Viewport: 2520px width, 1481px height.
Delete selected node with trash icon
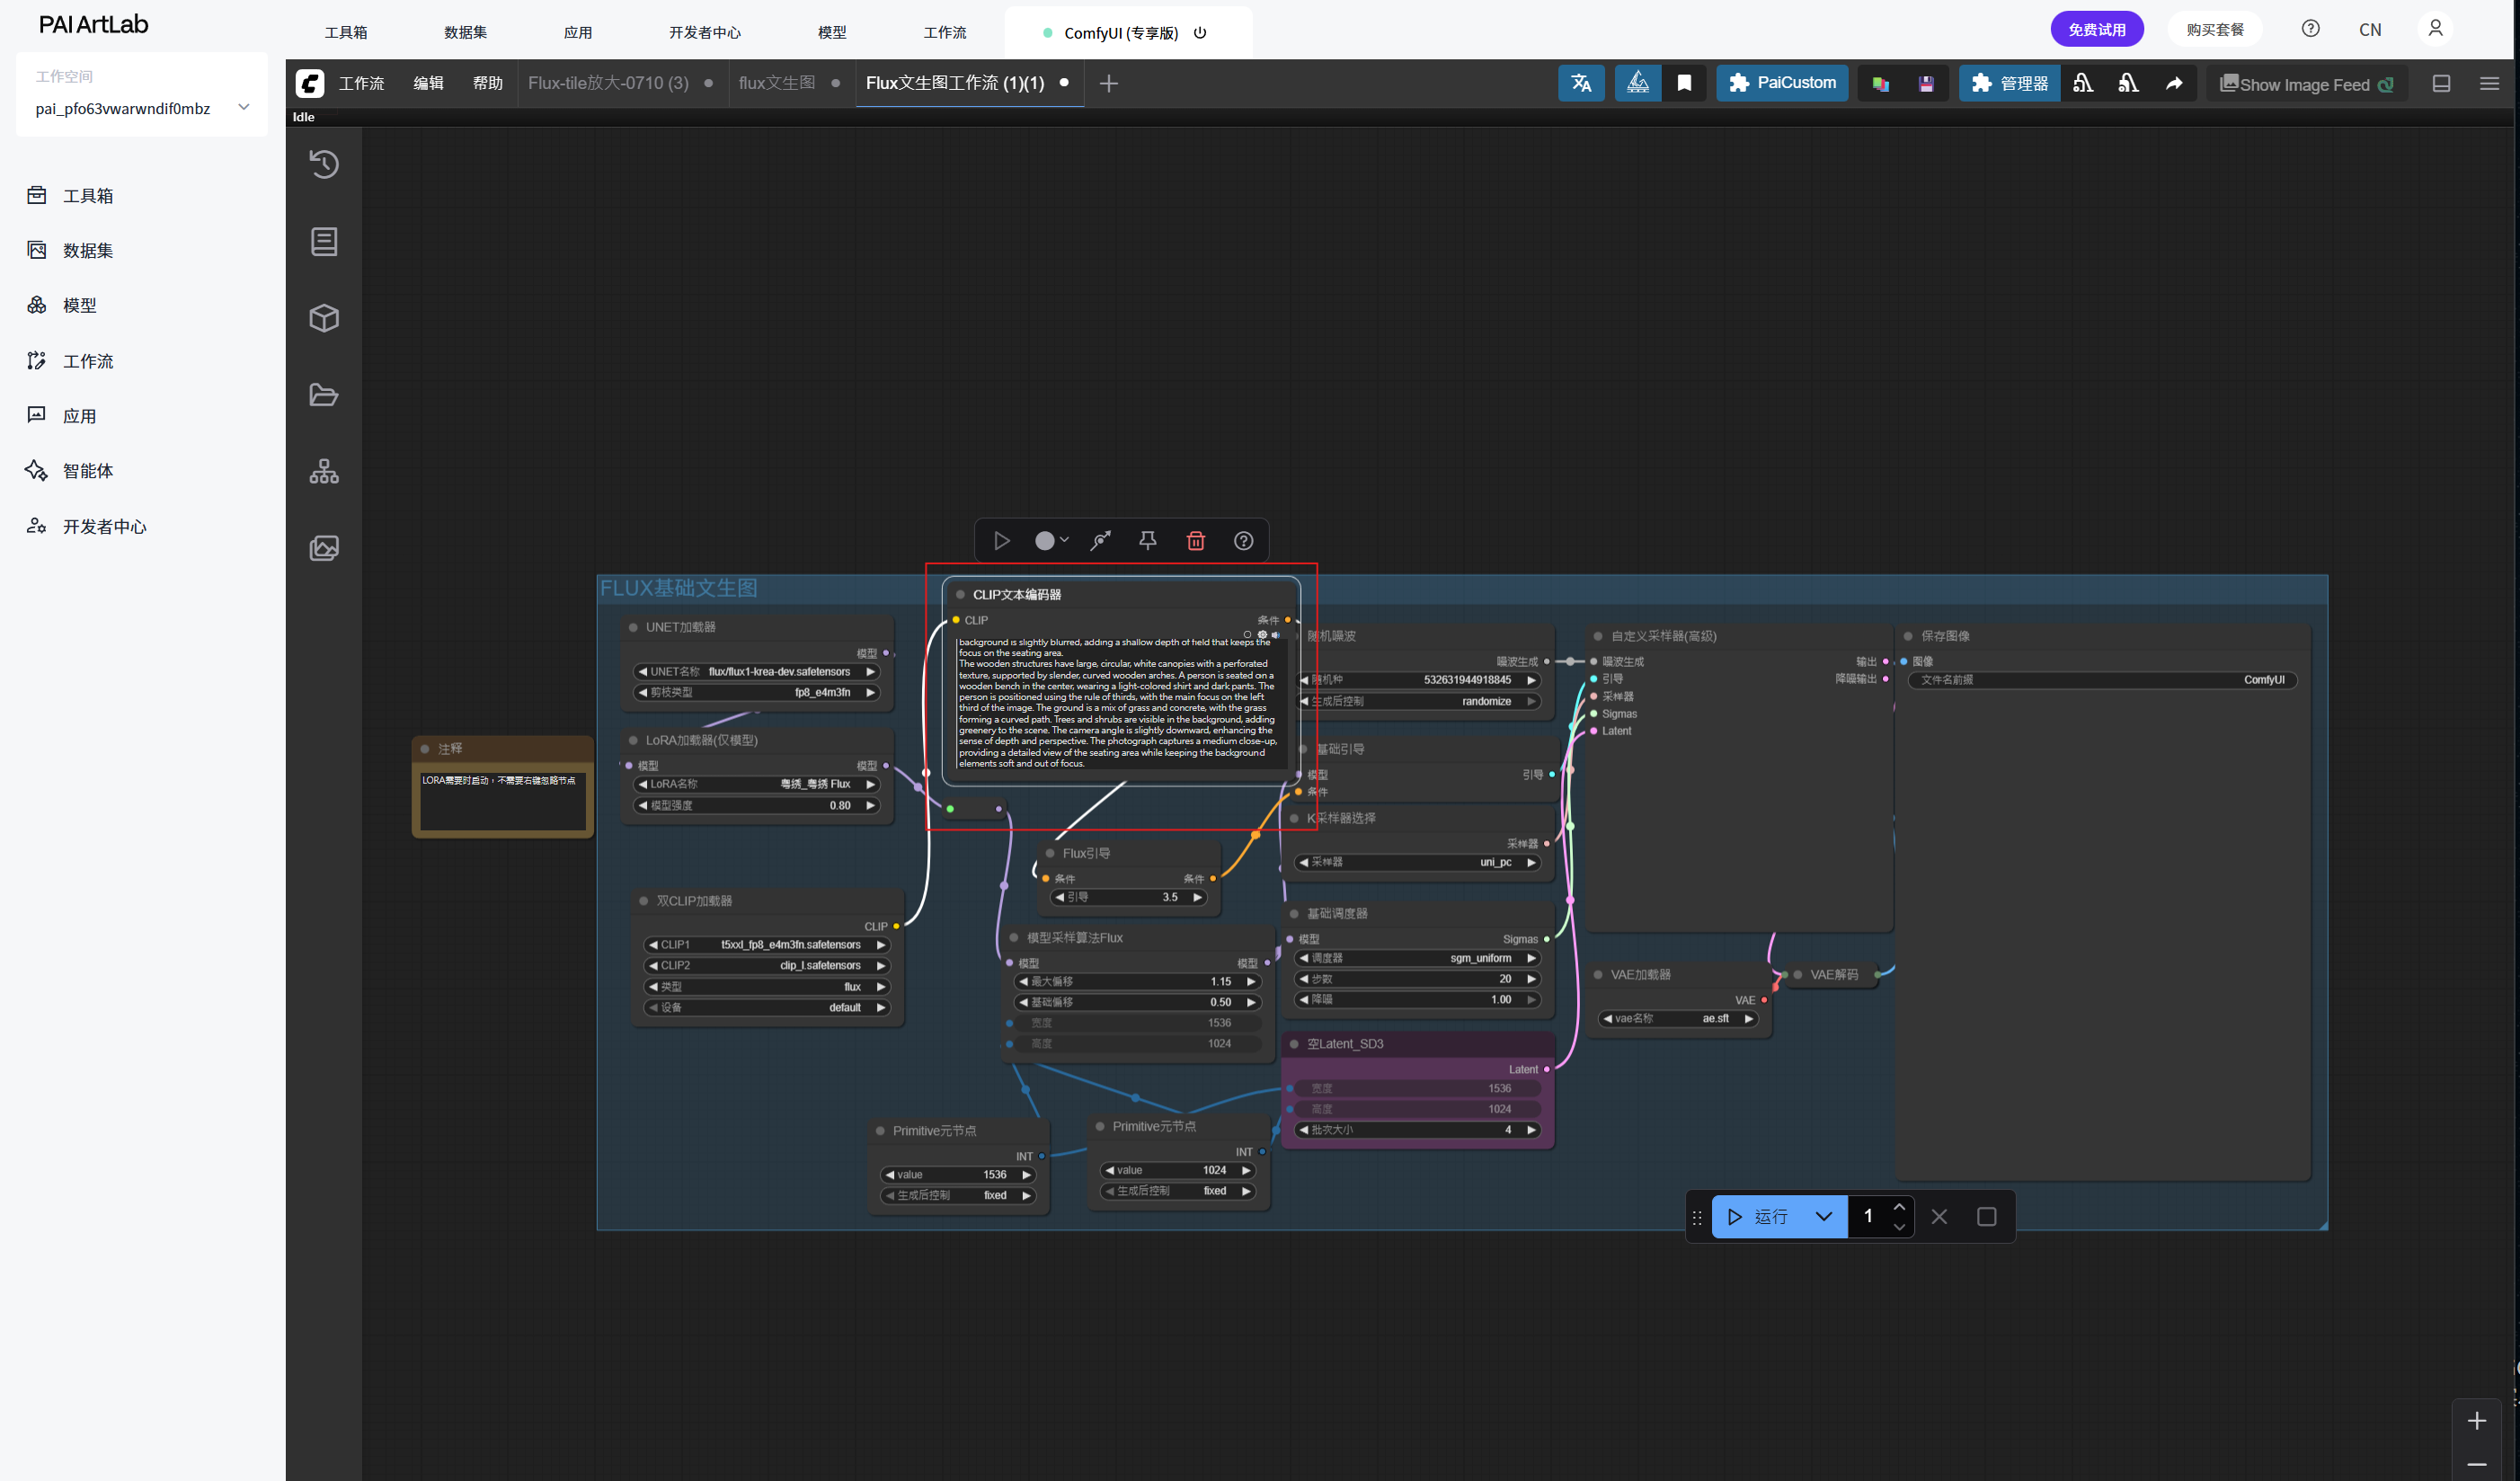click(x=1195, y=541)
